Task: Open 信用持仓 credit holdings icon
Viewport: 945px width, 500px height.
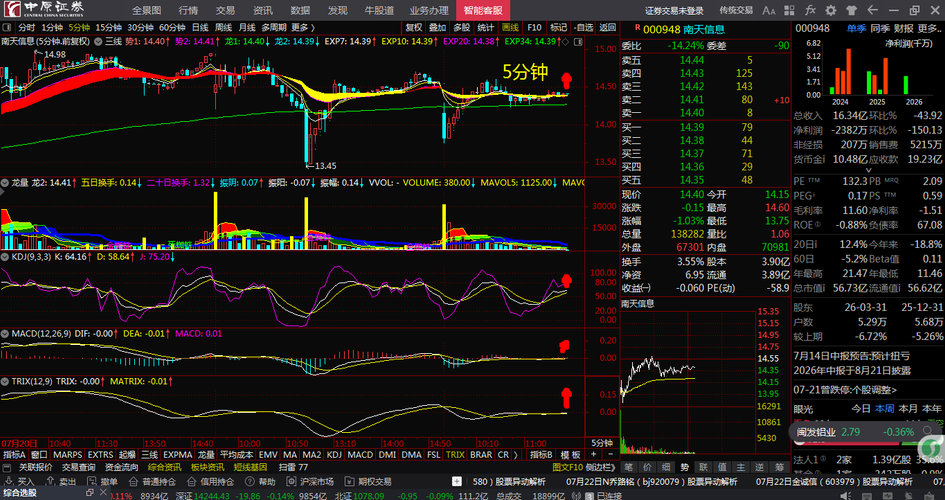Action: point(191,481)
